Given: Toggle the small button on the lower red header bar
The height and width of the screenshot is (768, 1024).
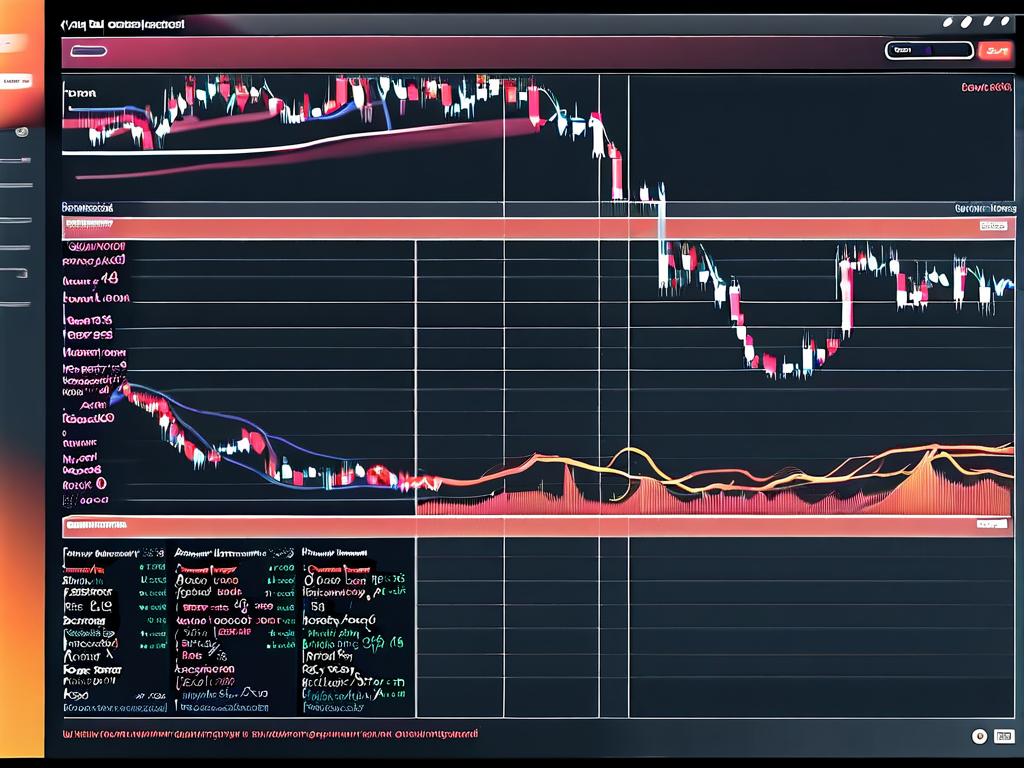Looking at the screenshot, I should [x=992, y=524].
